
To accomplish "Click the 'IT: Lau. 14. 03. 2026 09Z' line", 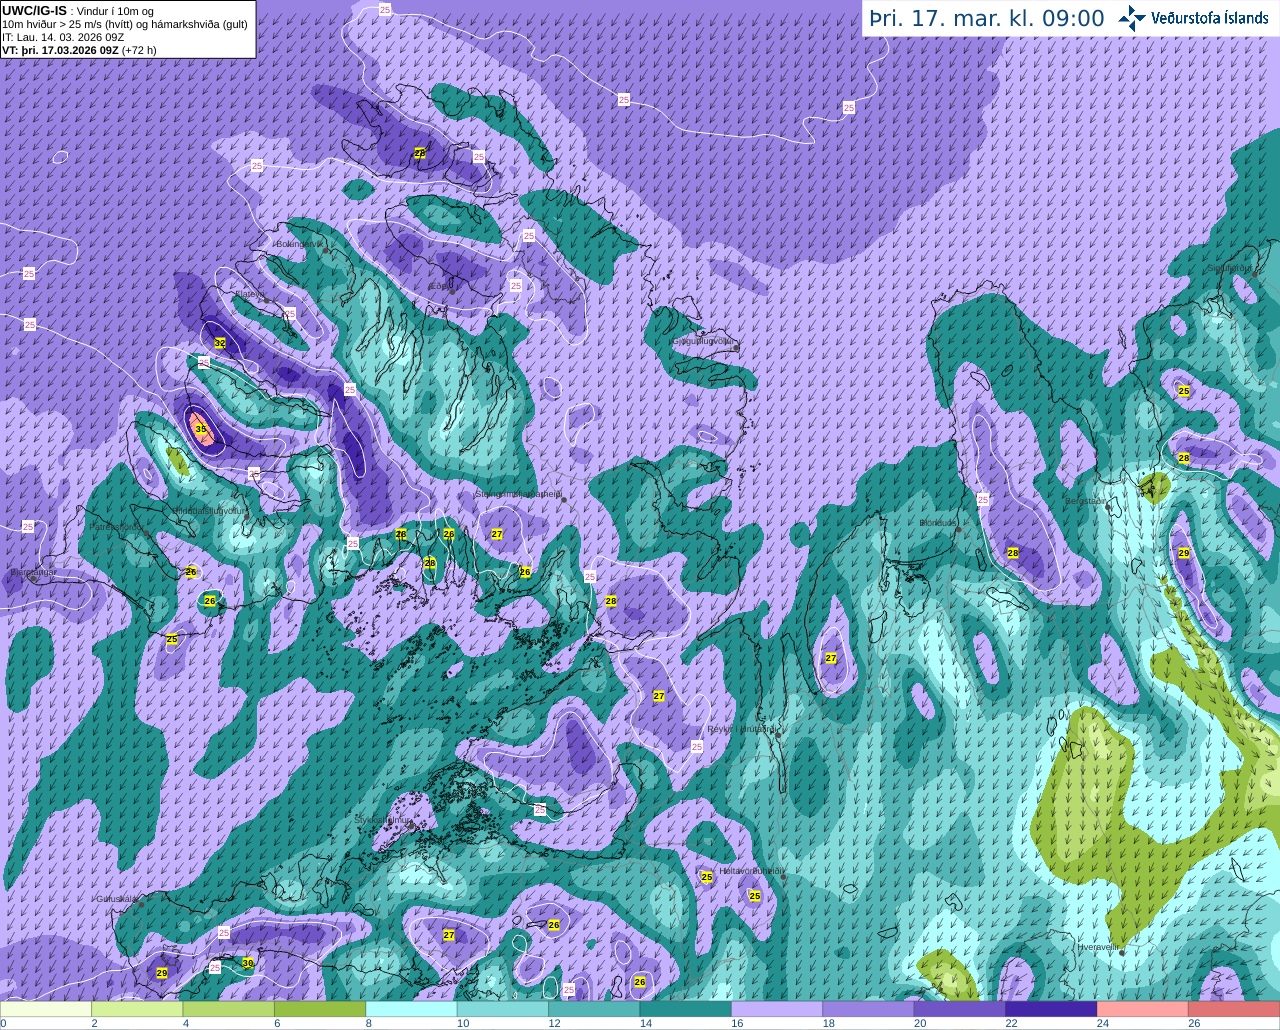I will coord(63,37).
